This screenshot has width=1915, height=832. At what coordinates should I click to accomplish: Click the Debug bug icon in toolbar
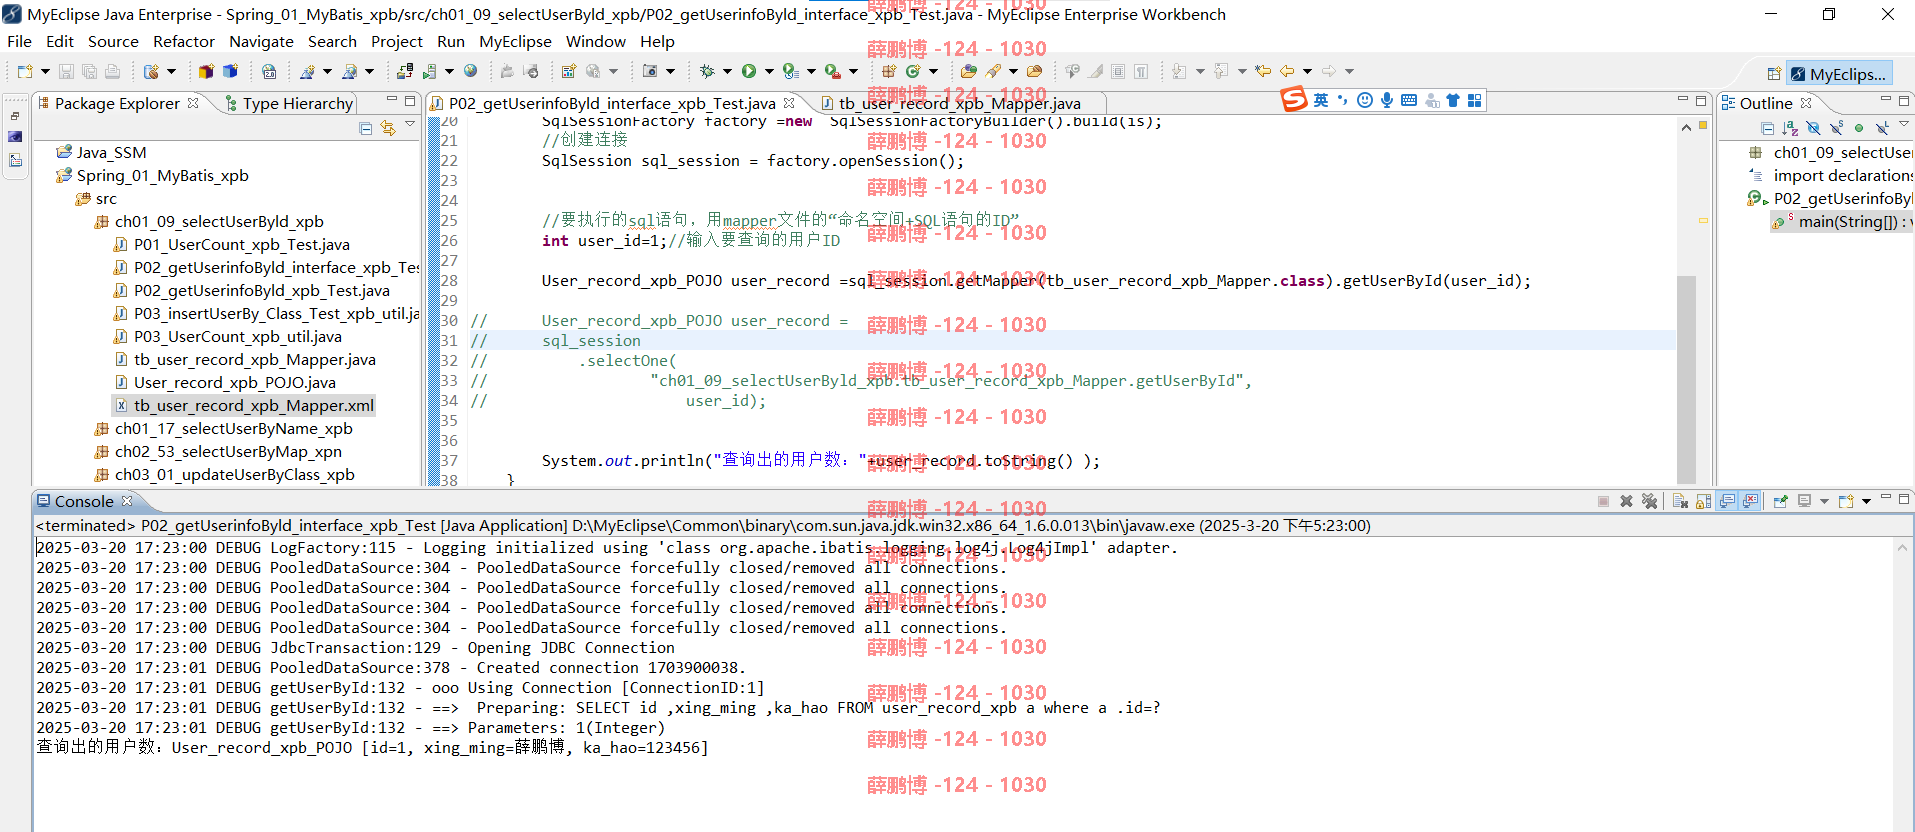(706, 71)
